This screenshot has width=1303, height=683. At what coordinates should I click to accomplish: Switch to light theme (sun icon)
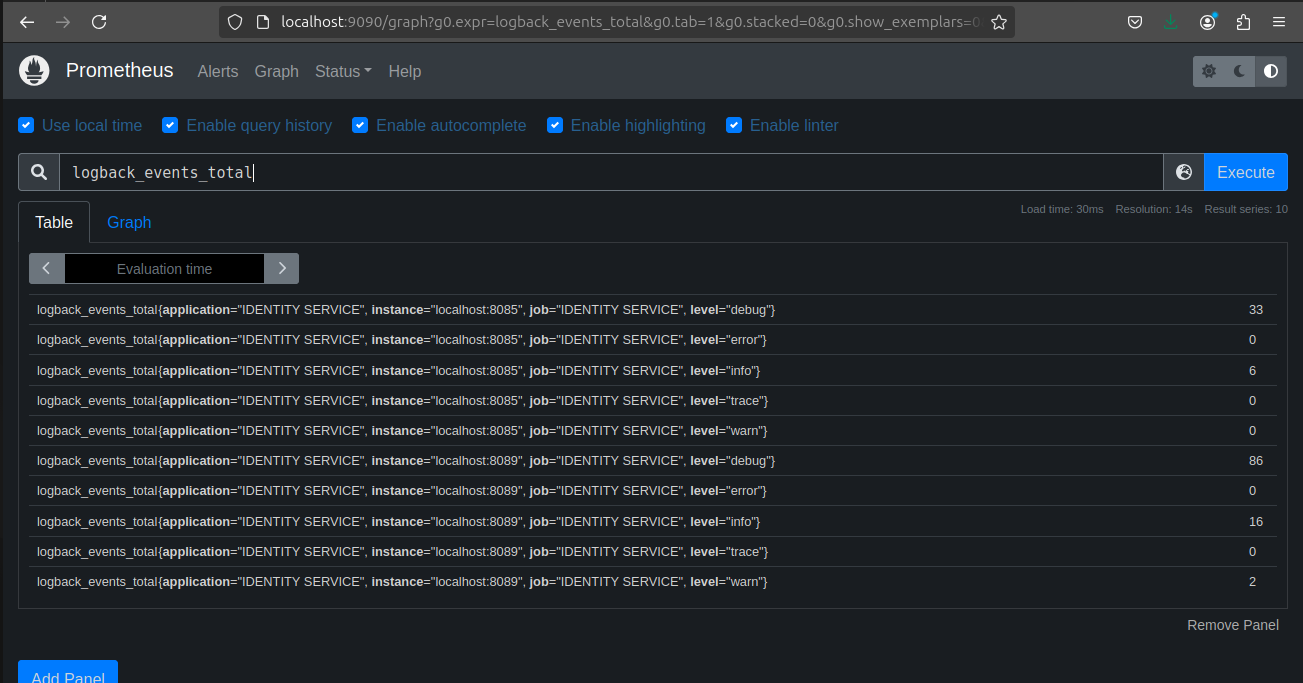(1209, 71)
